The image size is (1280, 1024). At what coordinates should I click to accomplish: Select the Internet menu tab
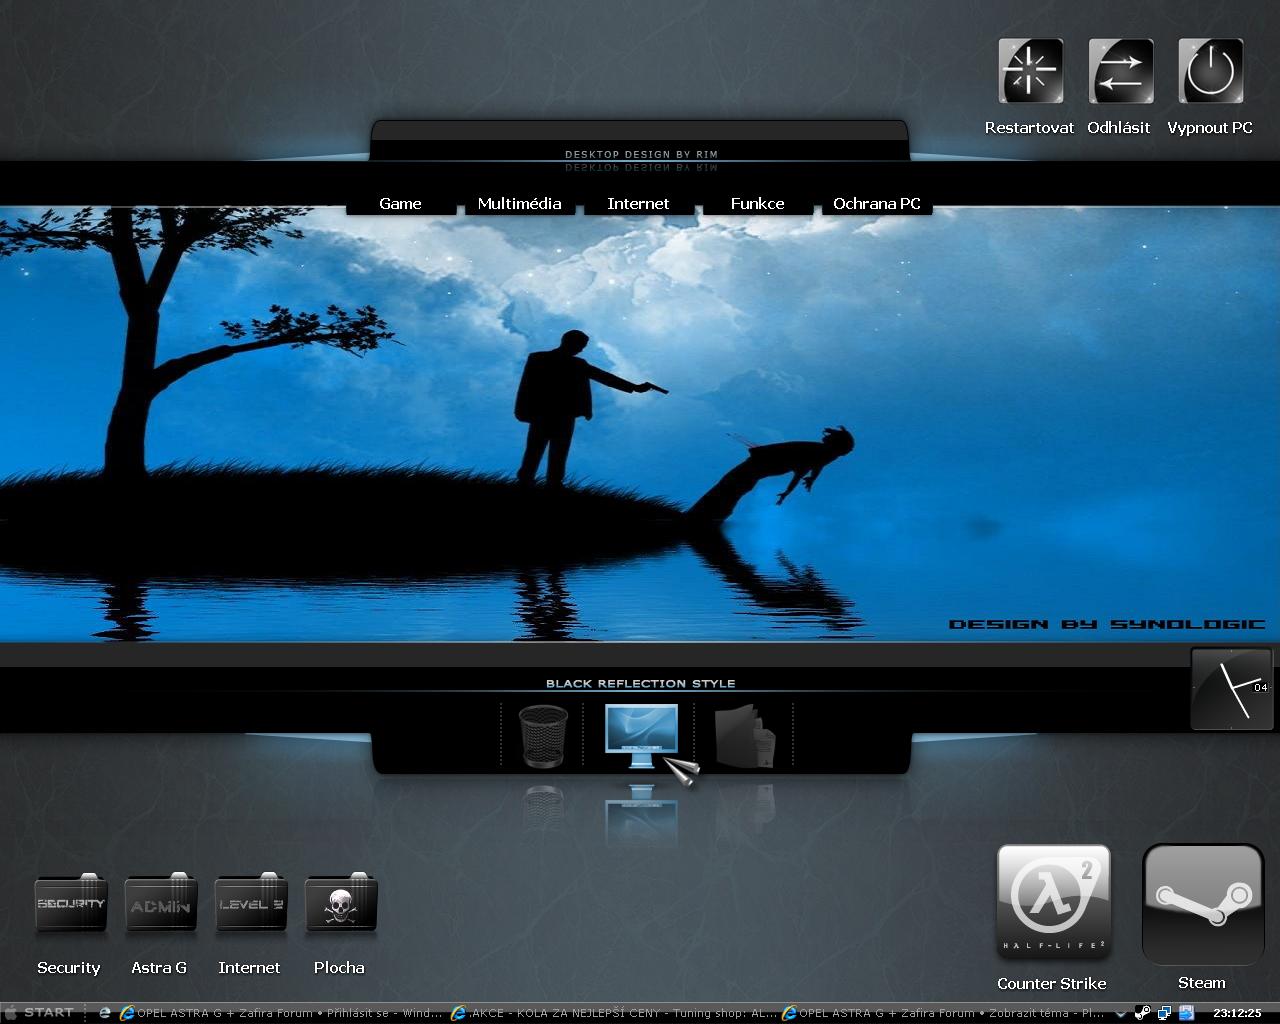638,203
